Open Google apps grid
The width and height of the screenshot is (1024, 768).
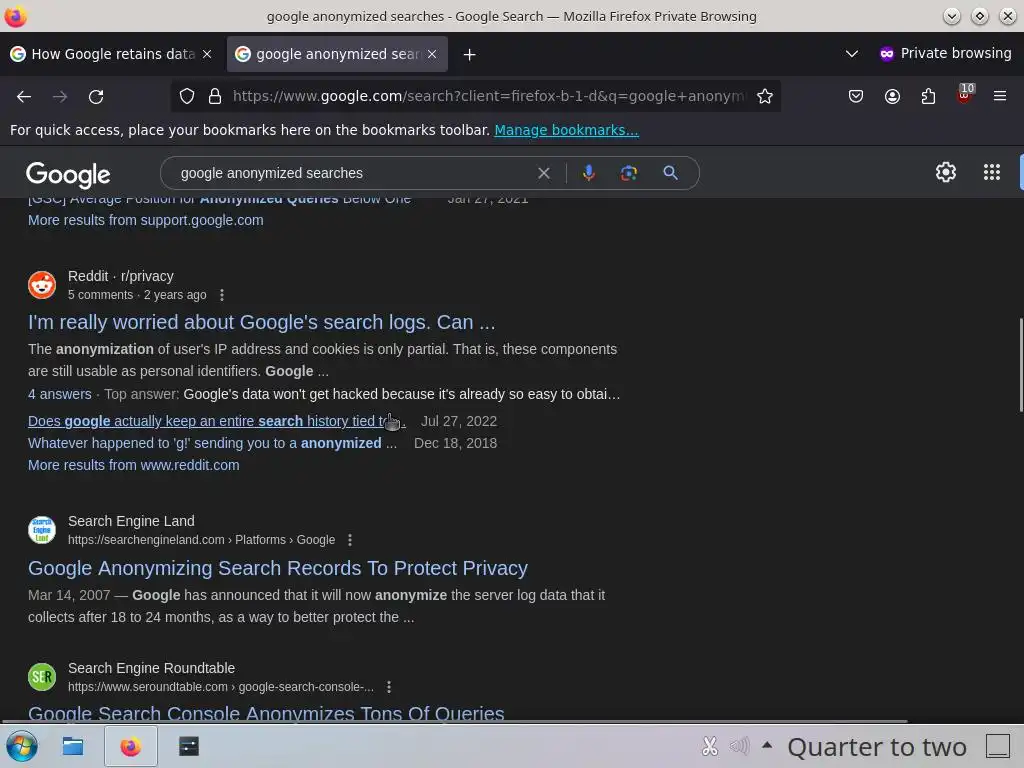coord(991,172)
